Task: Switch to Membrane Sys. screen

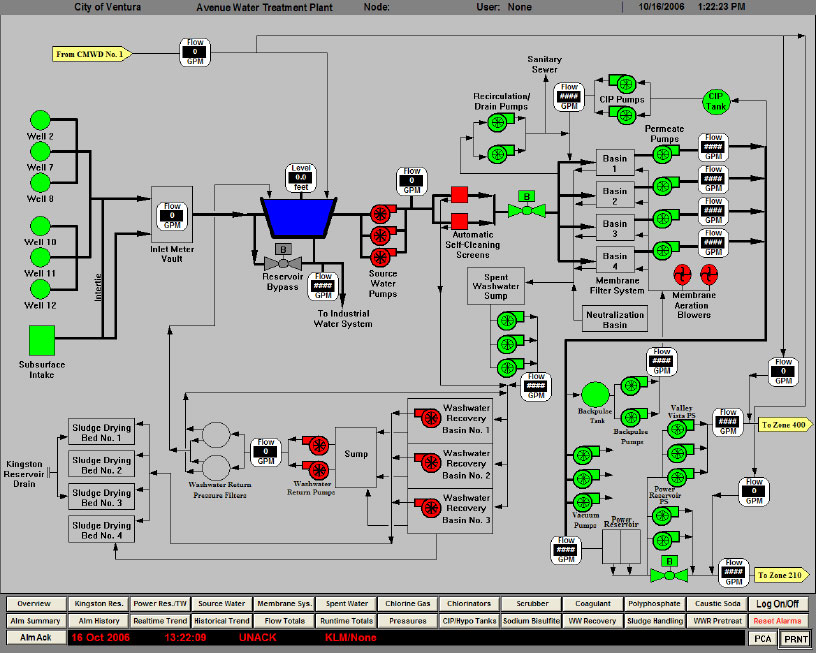Action: [284, 604]
